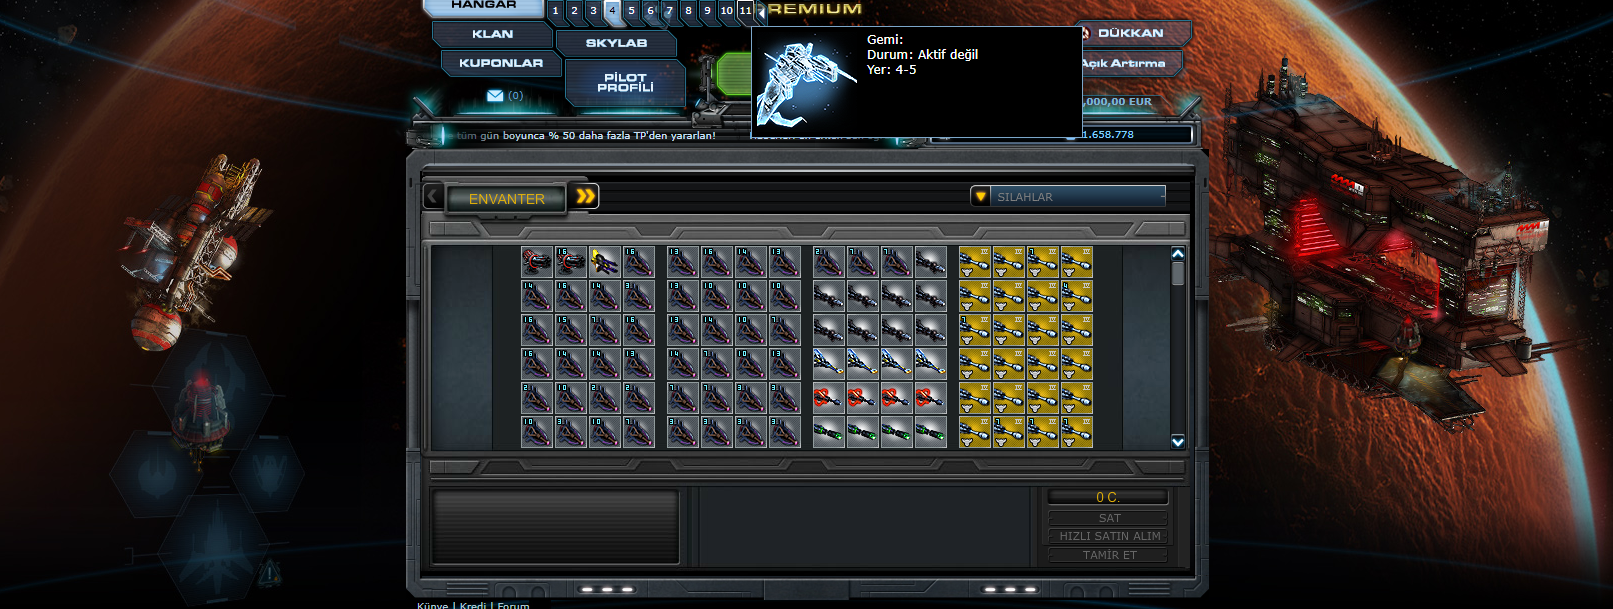
Task: Click HIZLI SATIN ALIM
Action: coord(1109,536)
